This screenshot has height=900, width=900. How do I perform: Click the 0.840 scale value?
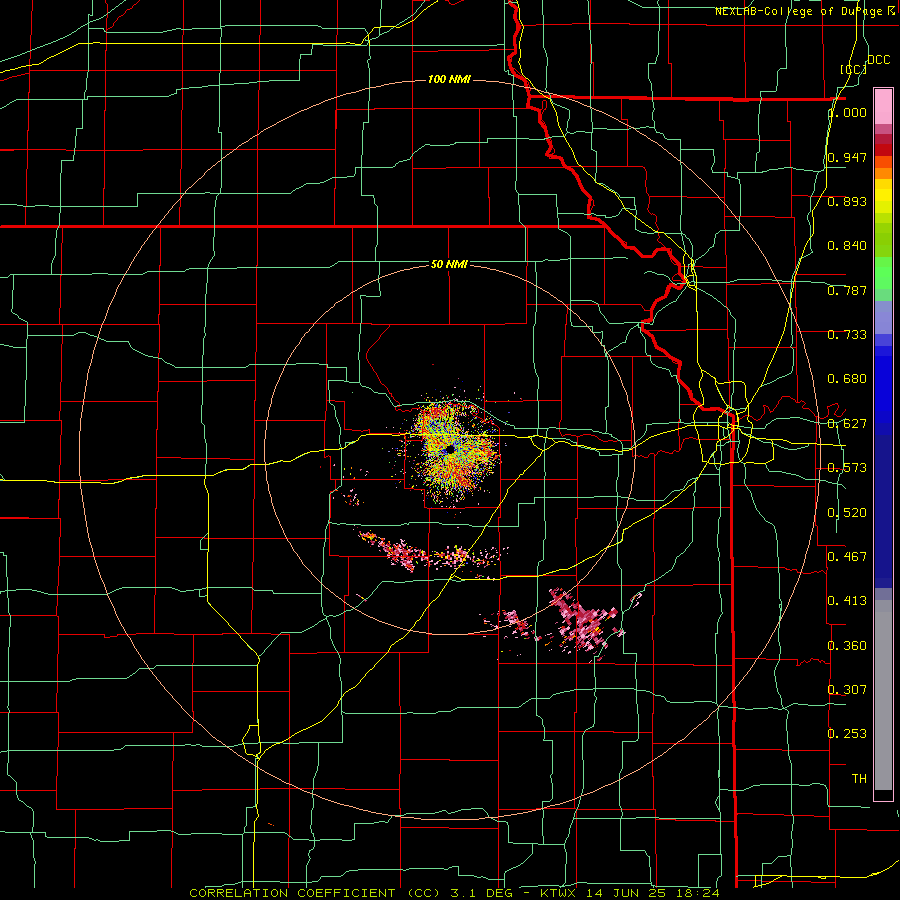848,246
